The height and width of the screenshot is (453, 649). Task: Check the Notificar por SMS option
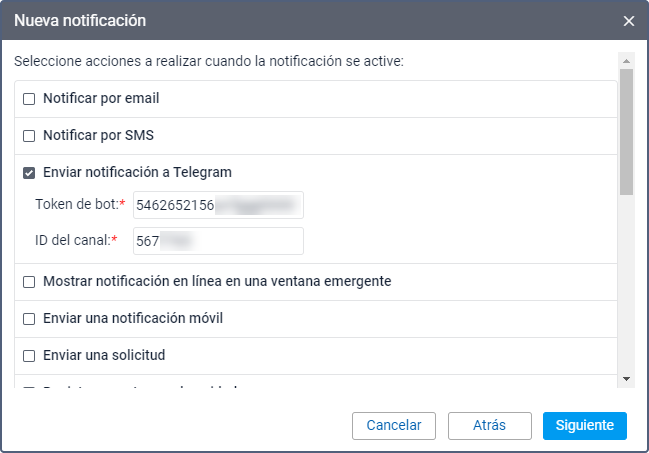[x=29, y=136]
